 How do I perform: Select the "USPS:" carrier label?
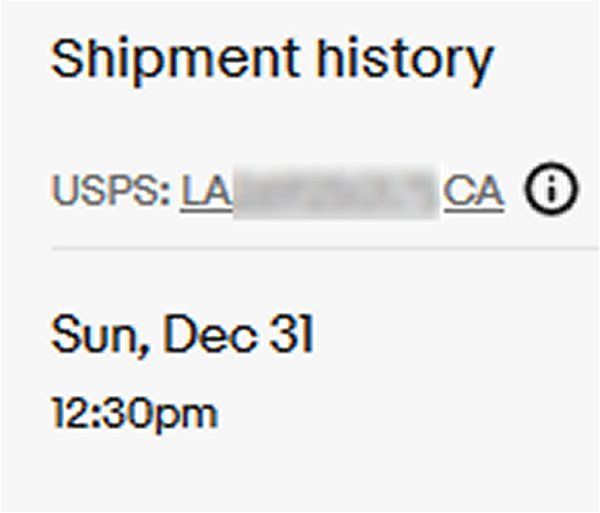click(x=111, y=191)
